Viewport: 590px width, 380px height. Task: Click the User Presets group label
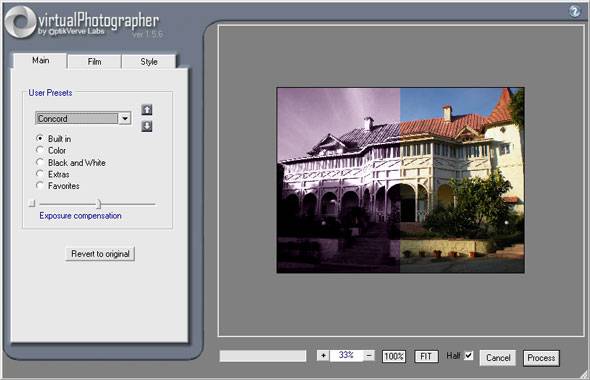pos(50,93)
